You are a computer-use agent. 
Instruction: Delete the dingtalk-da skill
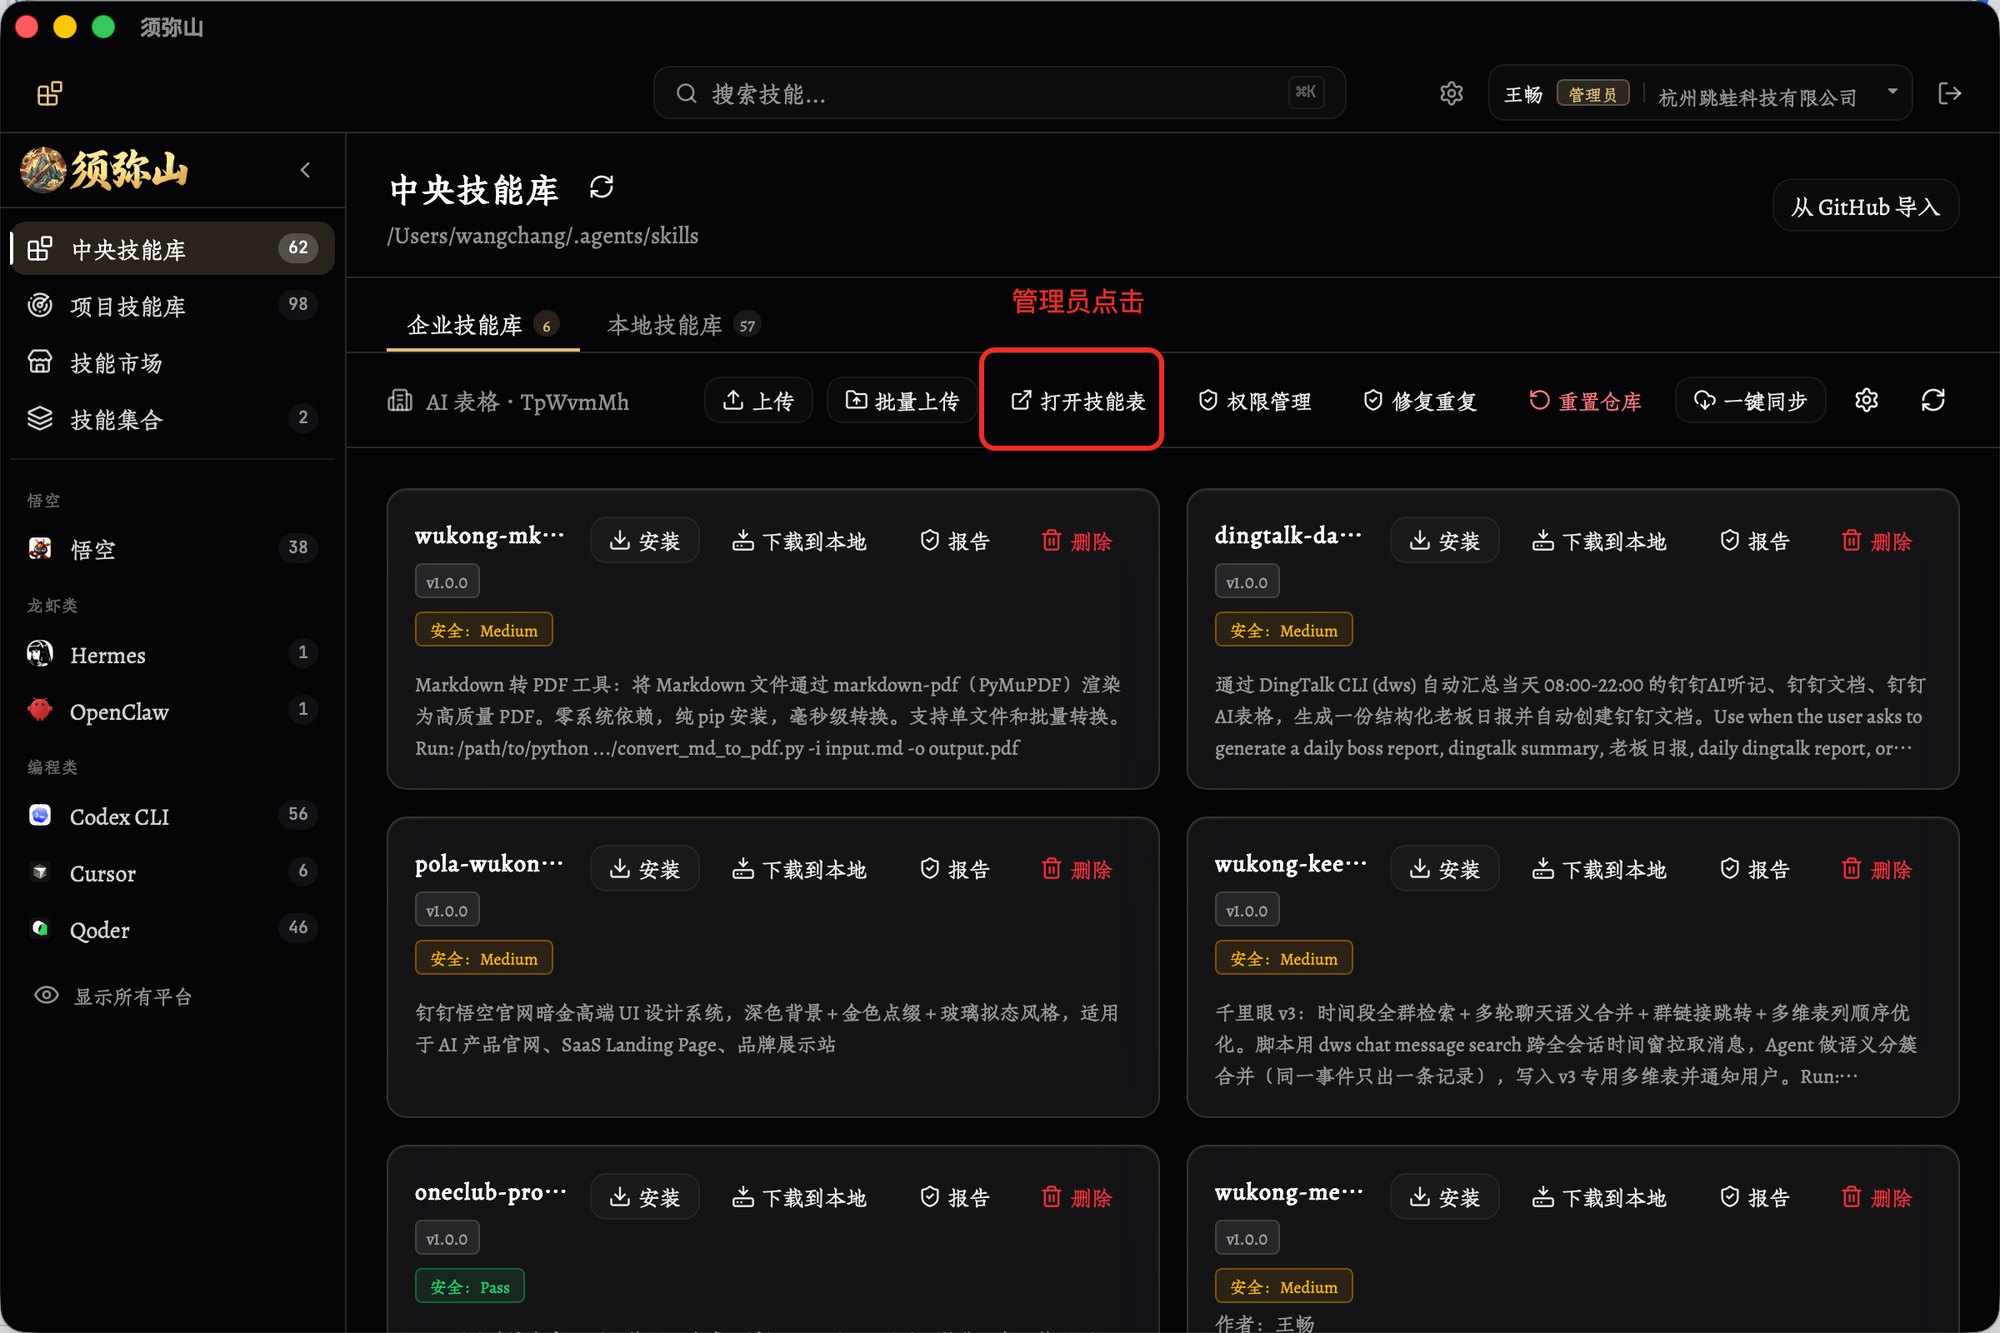[x=1877, y=541]
